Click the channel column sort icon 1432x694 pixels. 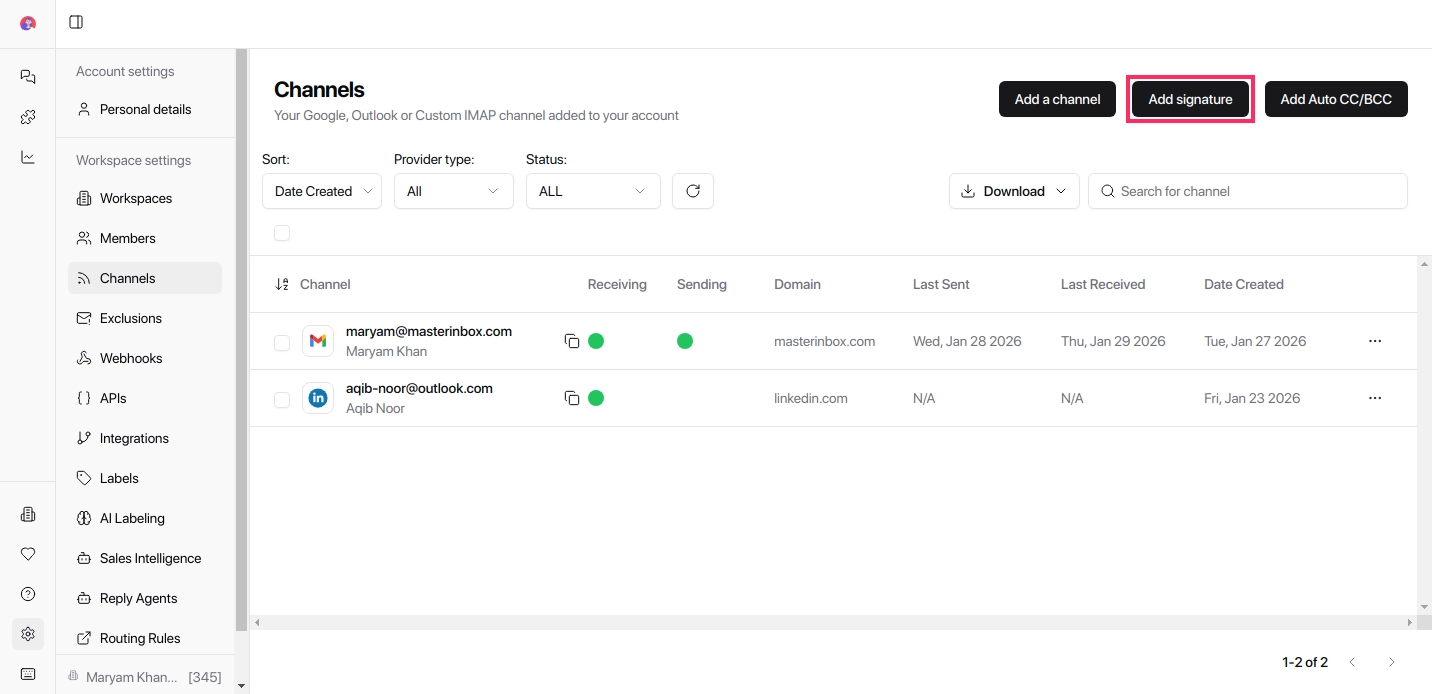(x=282, y=284)
